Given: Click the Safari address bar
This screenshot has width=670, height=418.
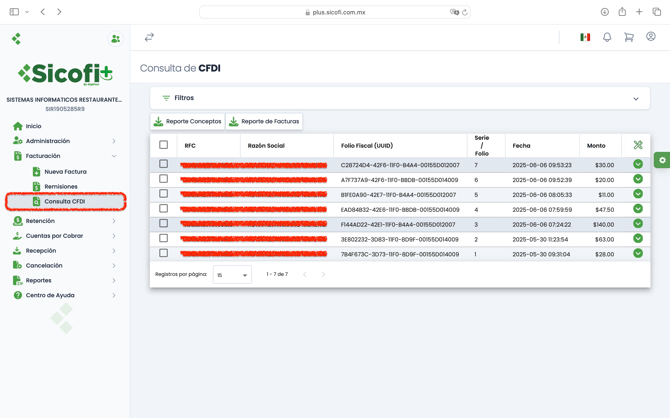Looking at the screenshot, I should (x=335, y=12).
